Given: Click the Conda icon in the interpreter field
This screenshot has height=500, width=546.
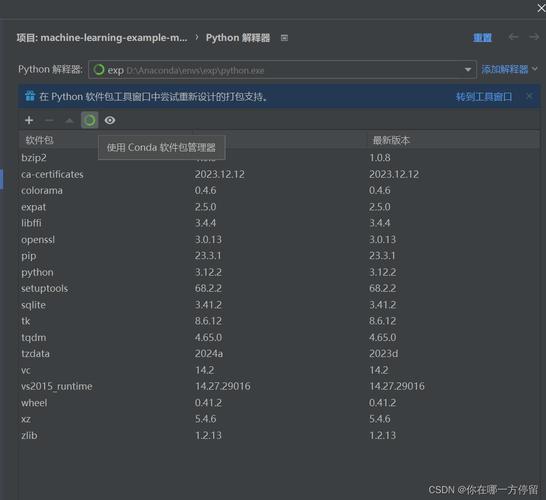Looking at the screenshot, I should [99, 70].
